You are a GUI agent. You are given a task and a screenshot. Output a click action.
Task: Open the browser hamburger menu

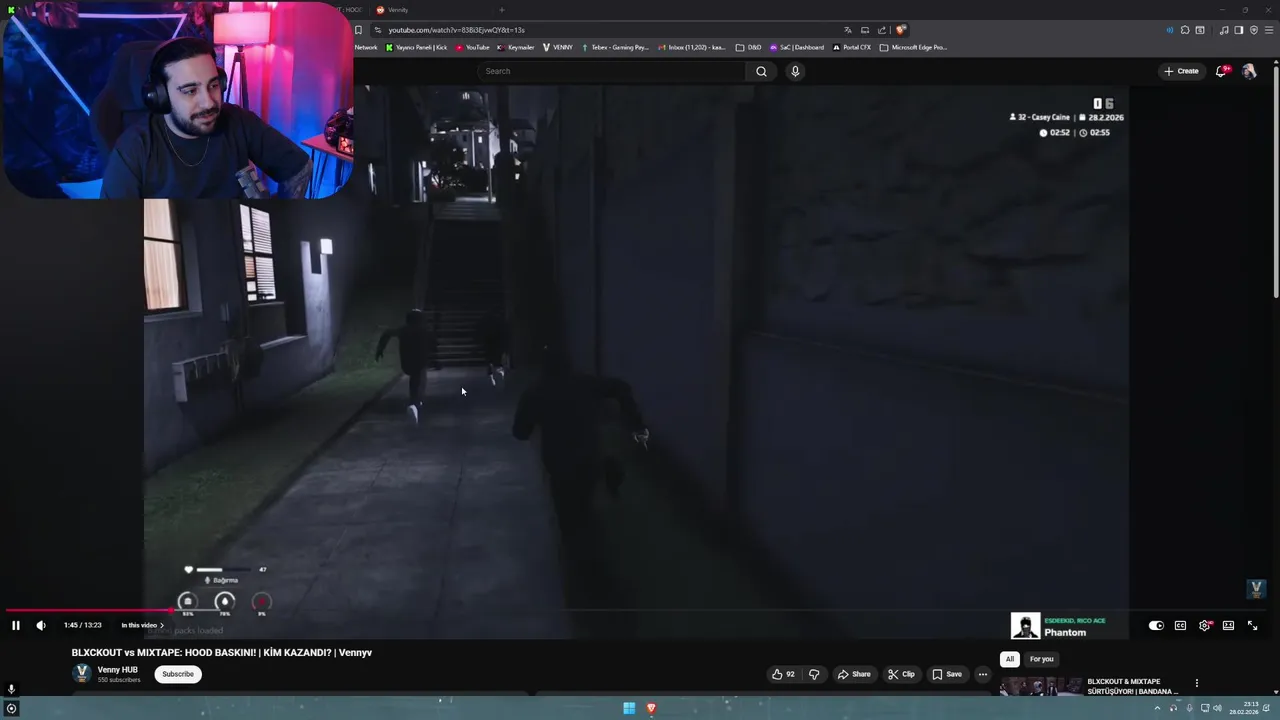coord(1268,30)
